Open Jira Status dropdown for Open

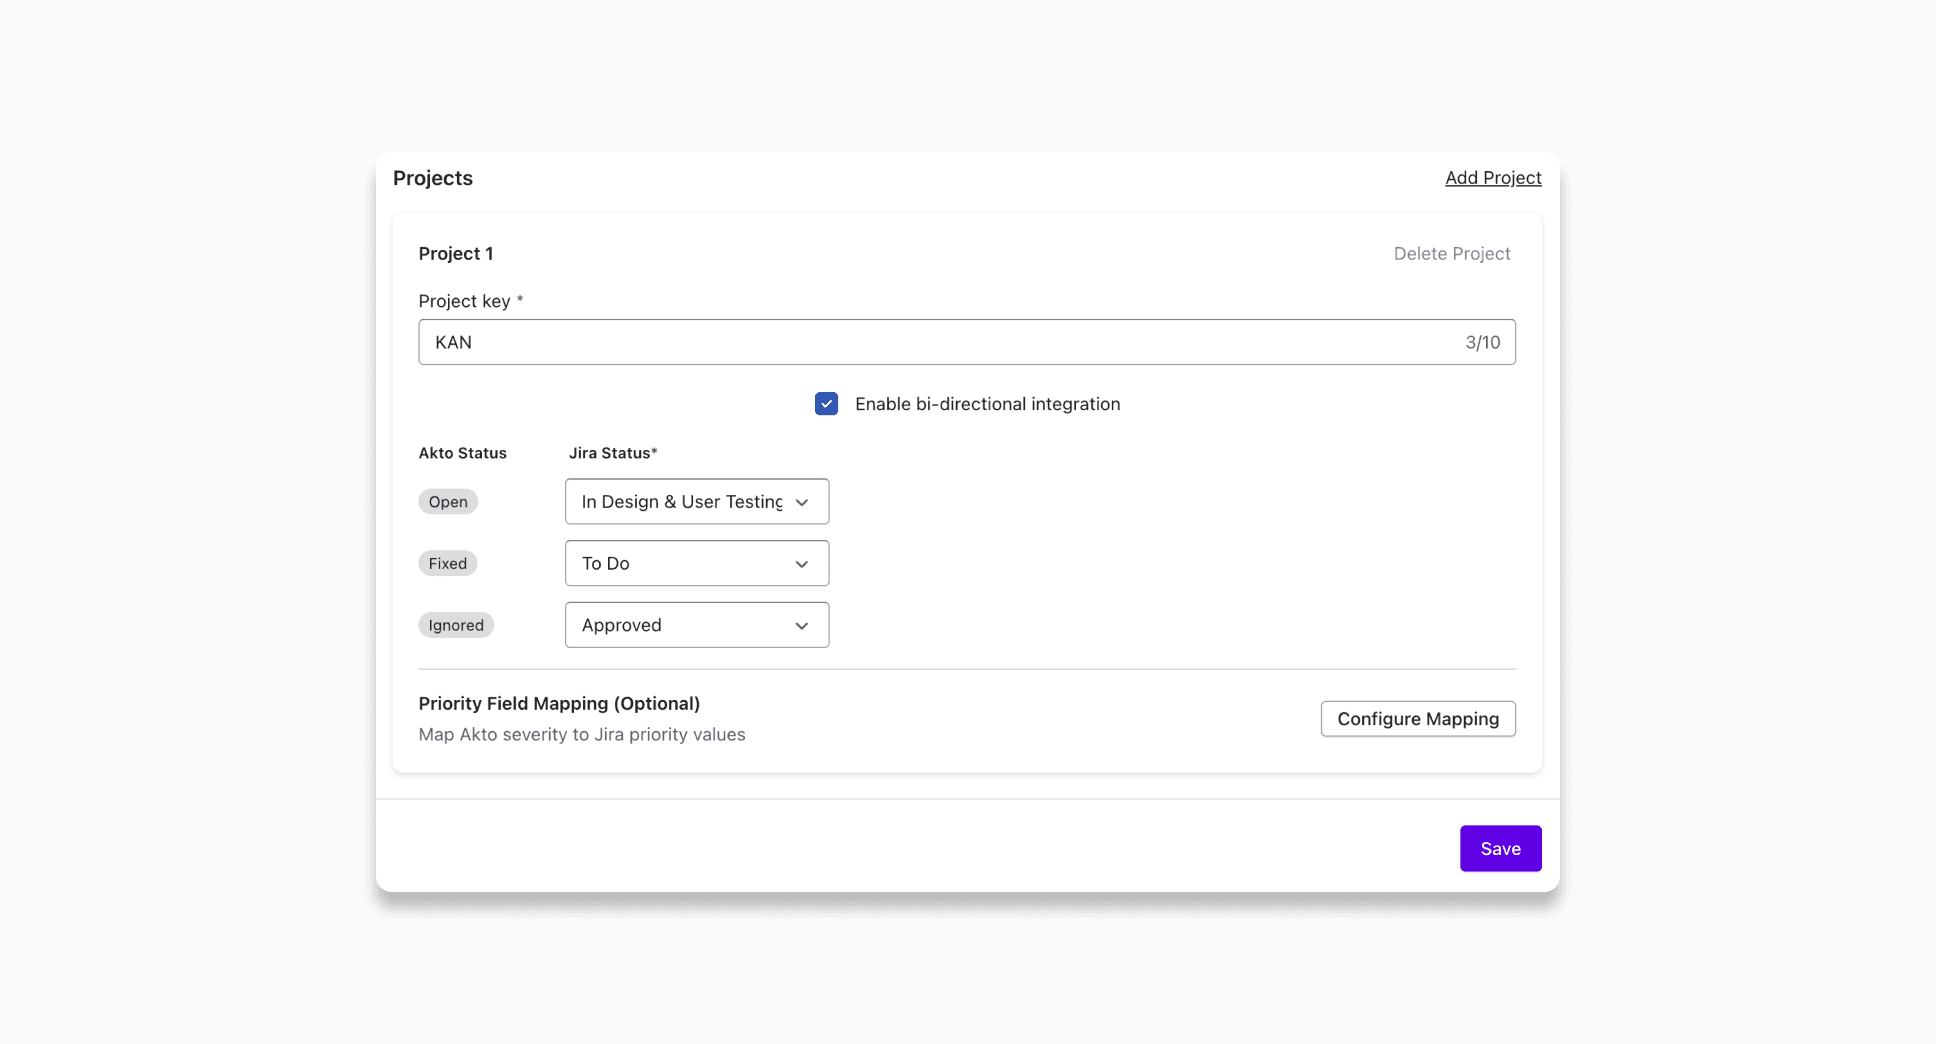point(697,502)
